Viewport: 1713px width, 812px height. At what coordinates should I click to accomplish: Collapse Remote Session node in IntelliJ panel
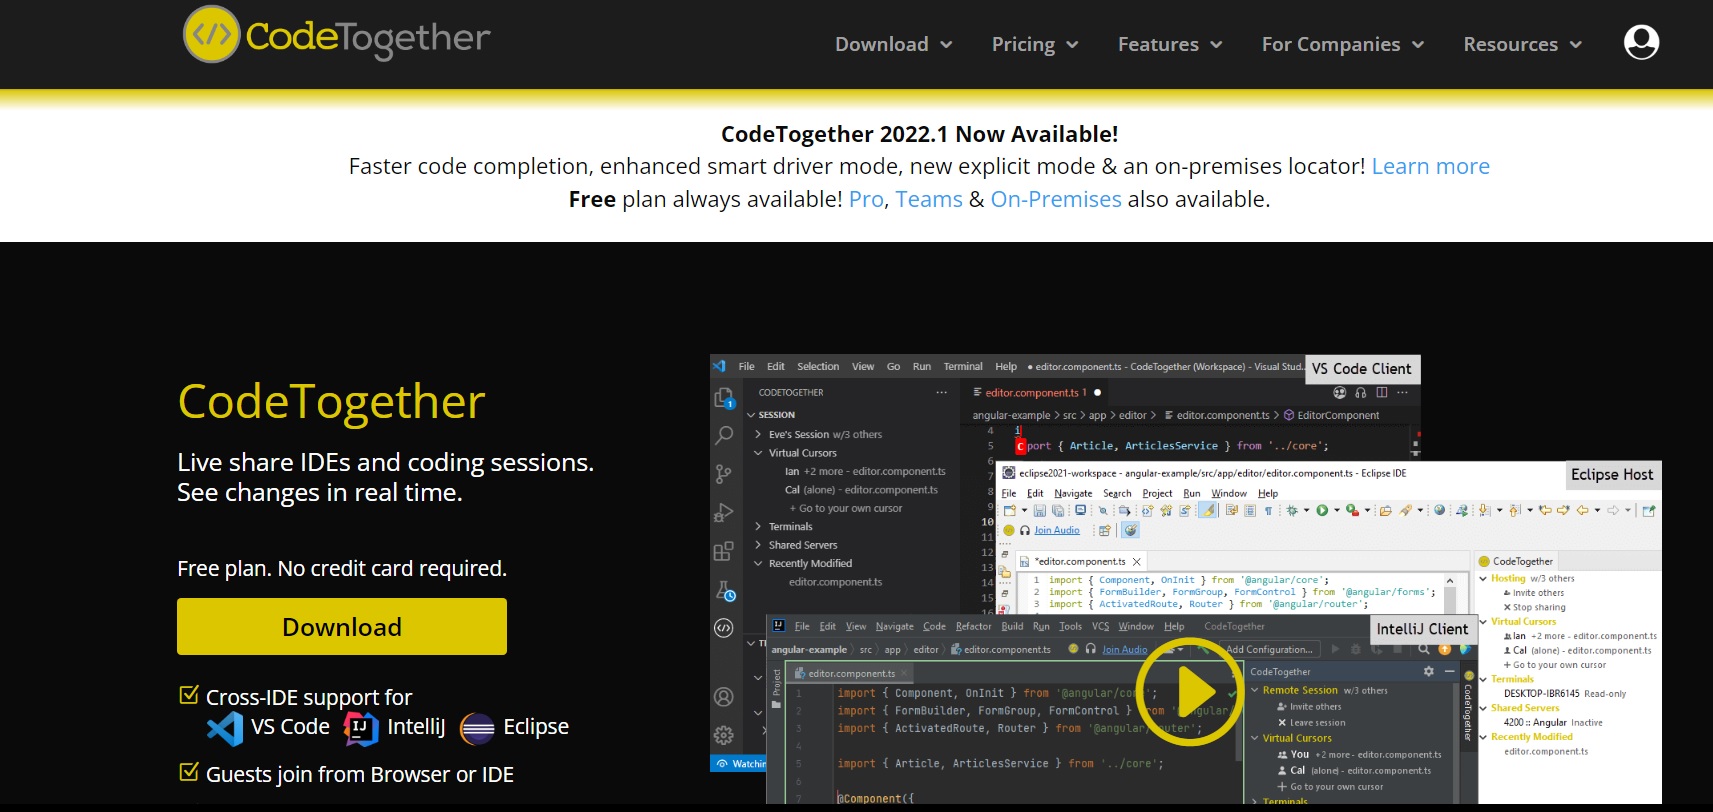pos(1255,690)
